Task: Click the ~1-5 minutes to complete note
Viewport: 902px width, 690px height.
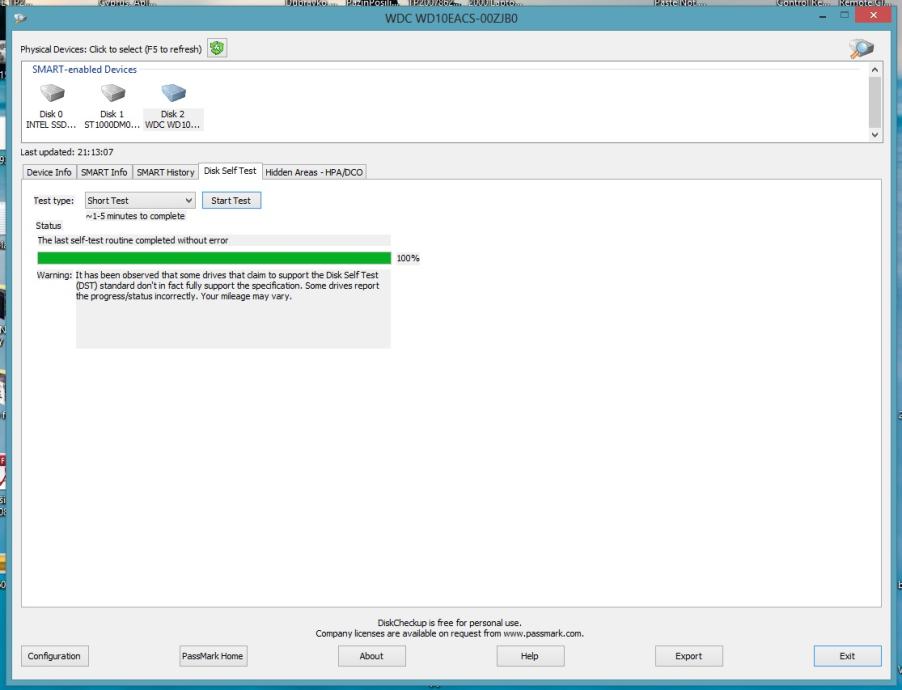Action: pyautogui.click(x=135, y=216)
